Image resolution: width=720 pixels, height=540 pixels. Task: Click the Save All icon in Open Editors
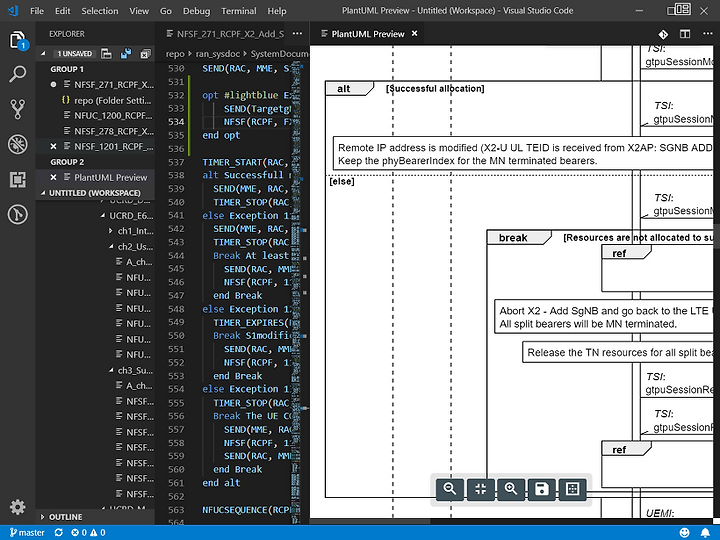click(x=125, y=54)
